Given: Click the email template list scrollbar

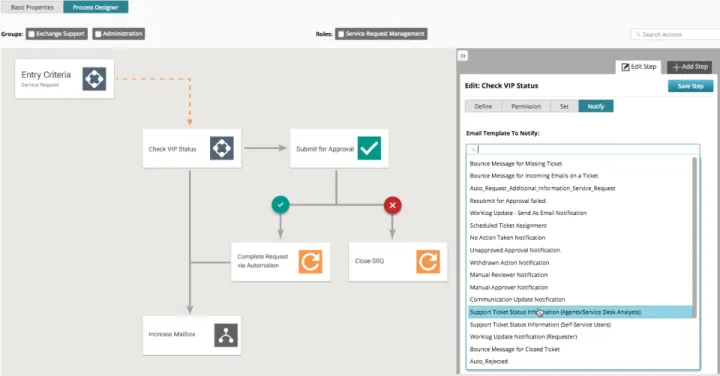Looking at the screenshot, I should pyautogui.click(x=694, y=236).
